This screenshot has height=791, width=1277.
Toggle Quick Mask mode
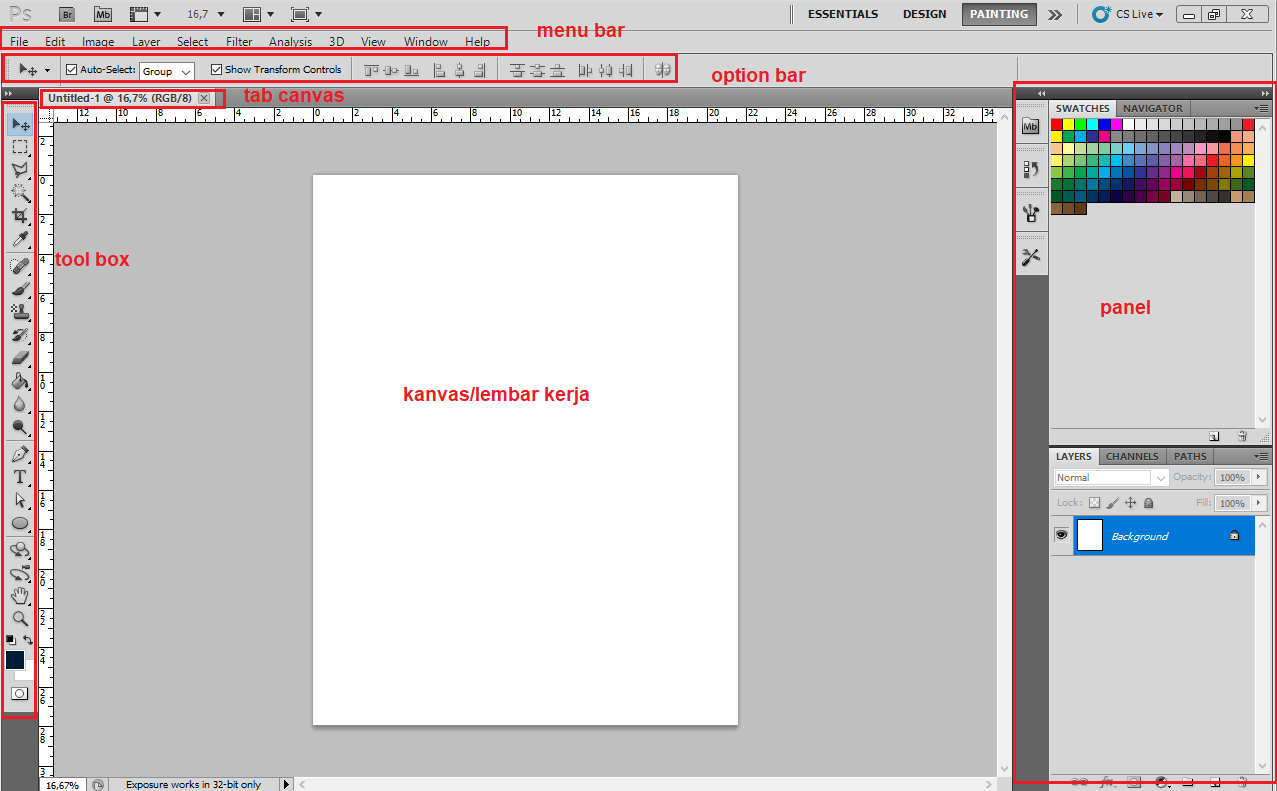coord(19,693)
